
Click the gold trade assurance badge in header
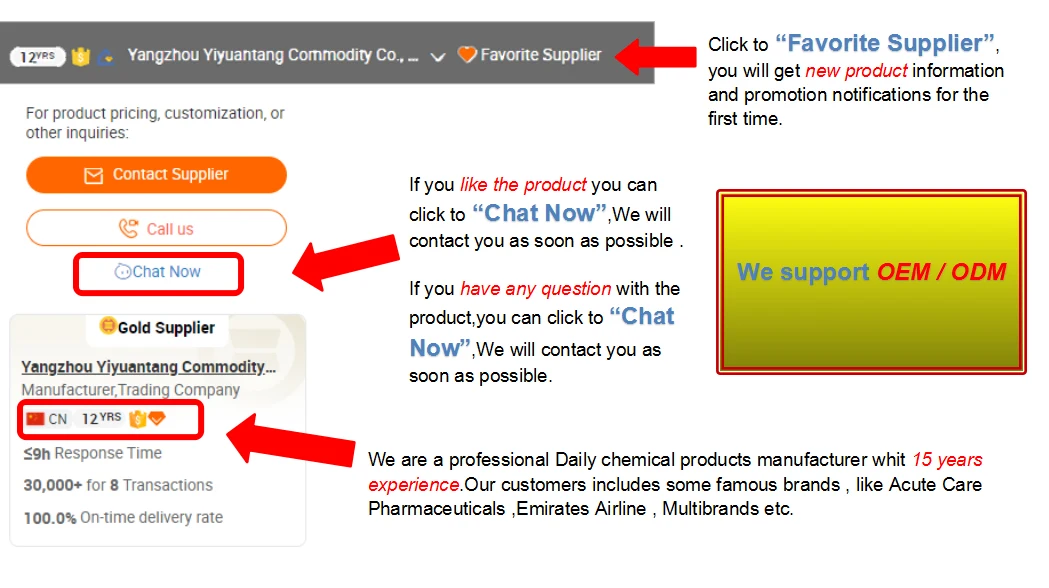pos(81,56)
